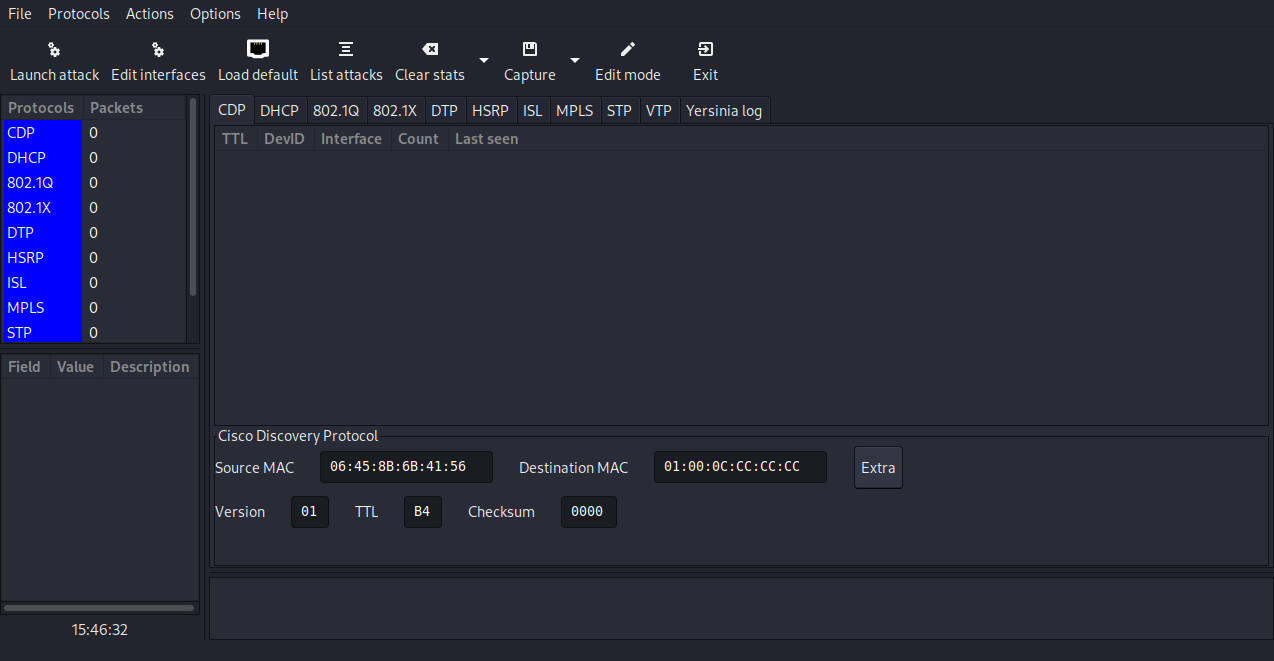Click the Exit toolbar icon

click(706, 49)
